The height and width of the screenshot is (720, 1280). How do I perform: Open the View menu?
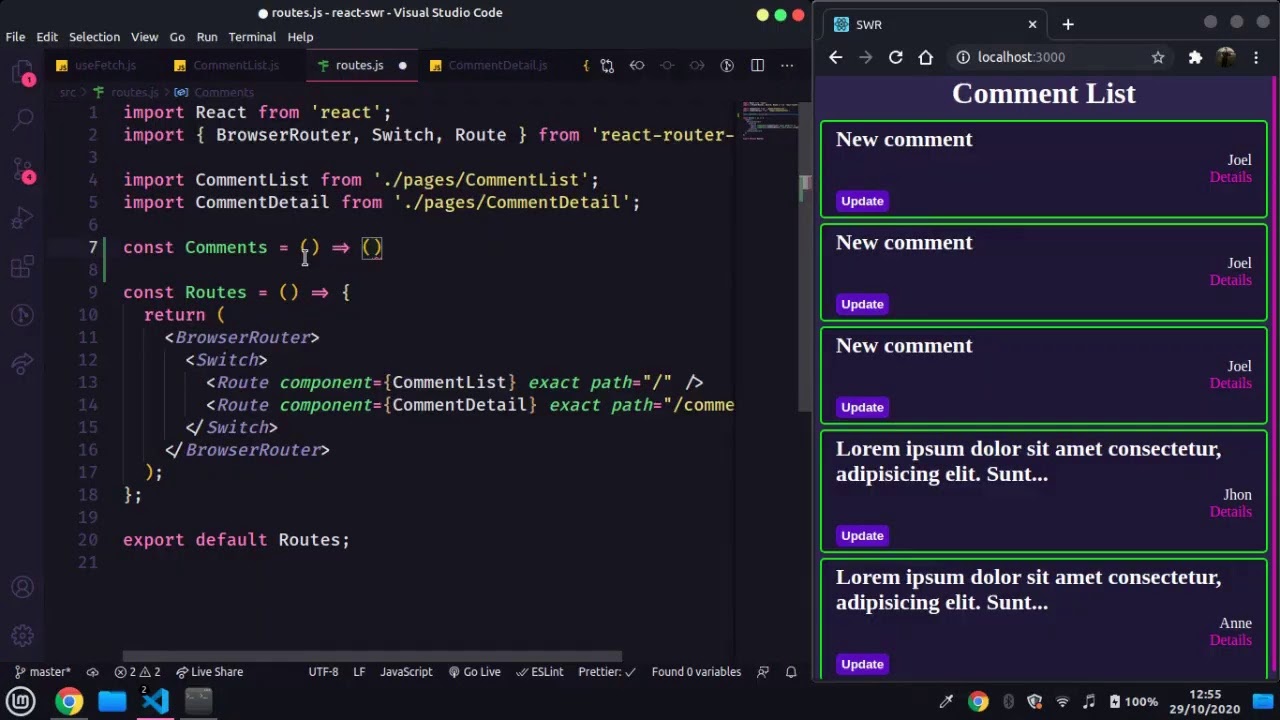click(x=144, y=37)
